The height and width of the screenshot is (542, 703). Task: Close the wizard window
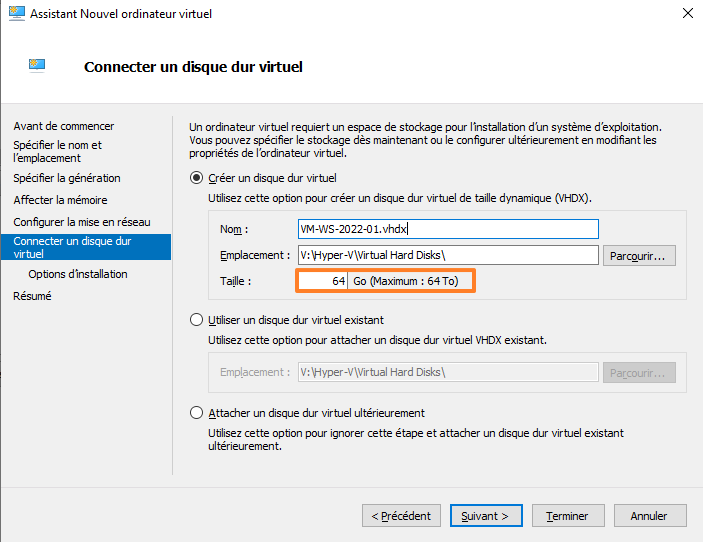687,14
